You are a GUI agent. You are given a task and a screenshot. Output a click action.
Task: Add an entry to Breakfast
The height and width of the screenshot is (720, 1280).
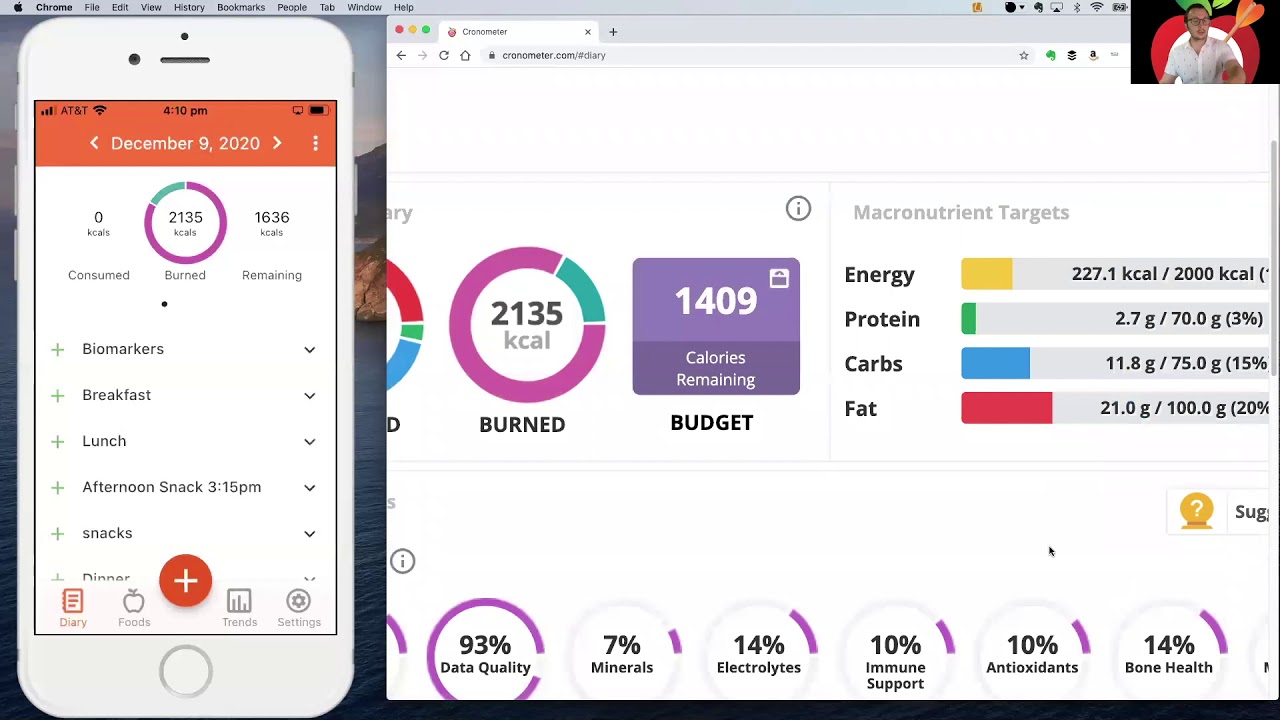58,395
